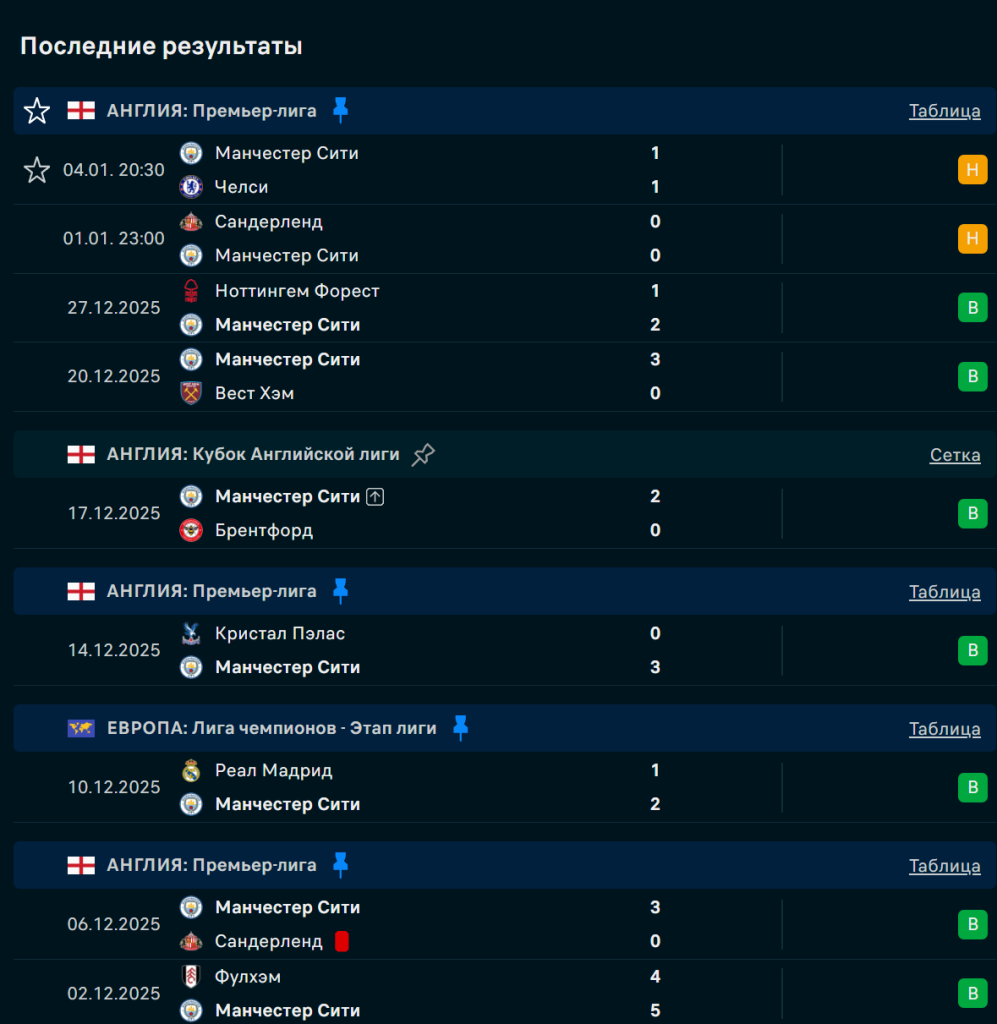
Task: Open the League Cup Сетка bracket link
Action: pos(954,455)
